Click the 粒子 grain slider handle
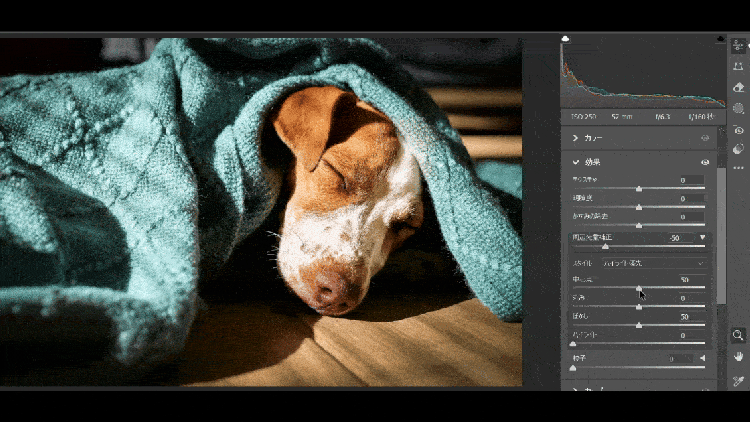The image size is (750, 422). (573, 368)
